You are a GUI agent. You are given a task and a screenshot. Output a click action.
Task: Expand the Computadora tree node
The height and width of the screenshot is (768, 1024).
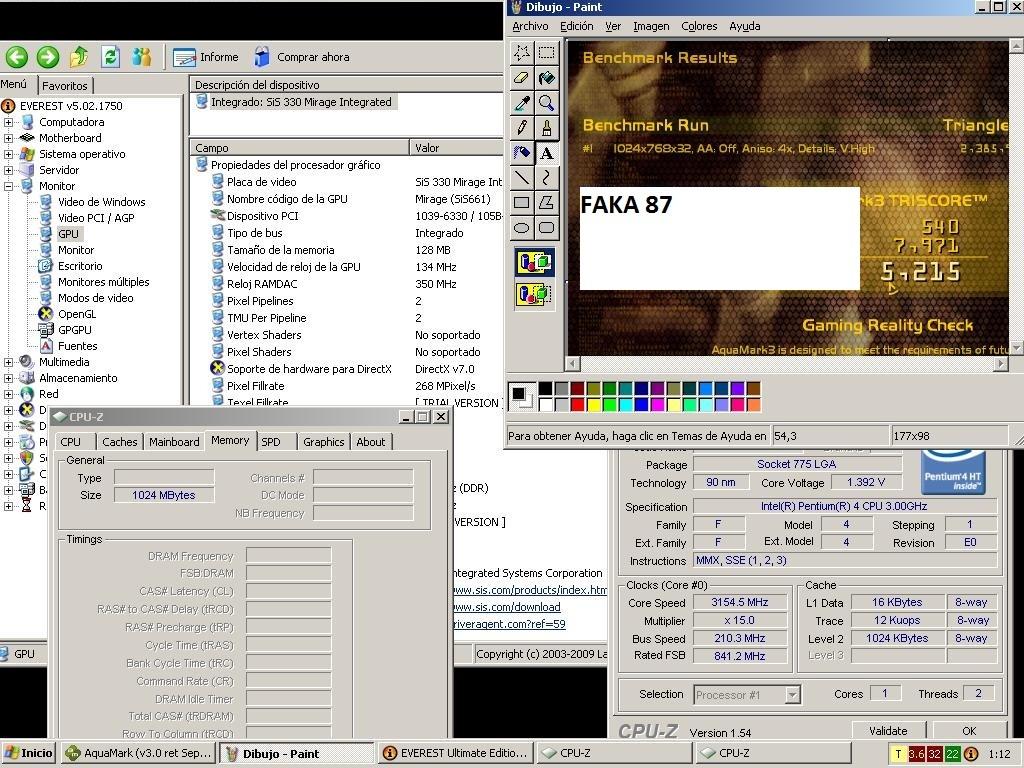click(x=8, y=122)
